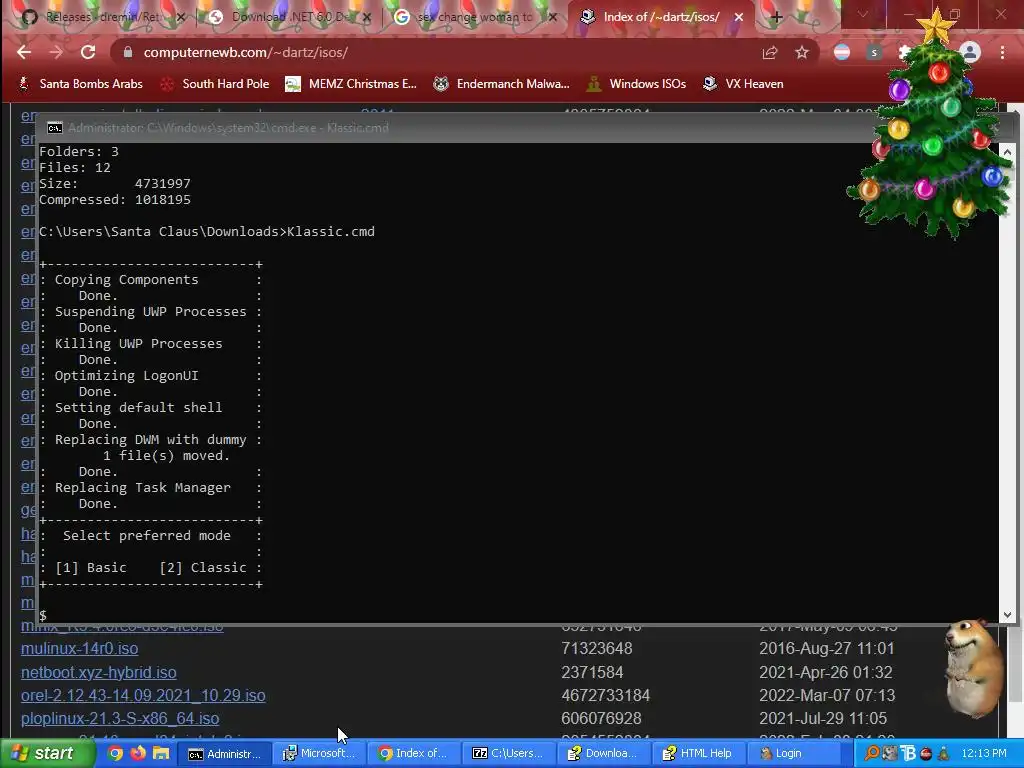Click the 12:13 PM taskbar clock
Image resolution: width=1024 pixels, height=768 pixels.
(x=984, y=754)
